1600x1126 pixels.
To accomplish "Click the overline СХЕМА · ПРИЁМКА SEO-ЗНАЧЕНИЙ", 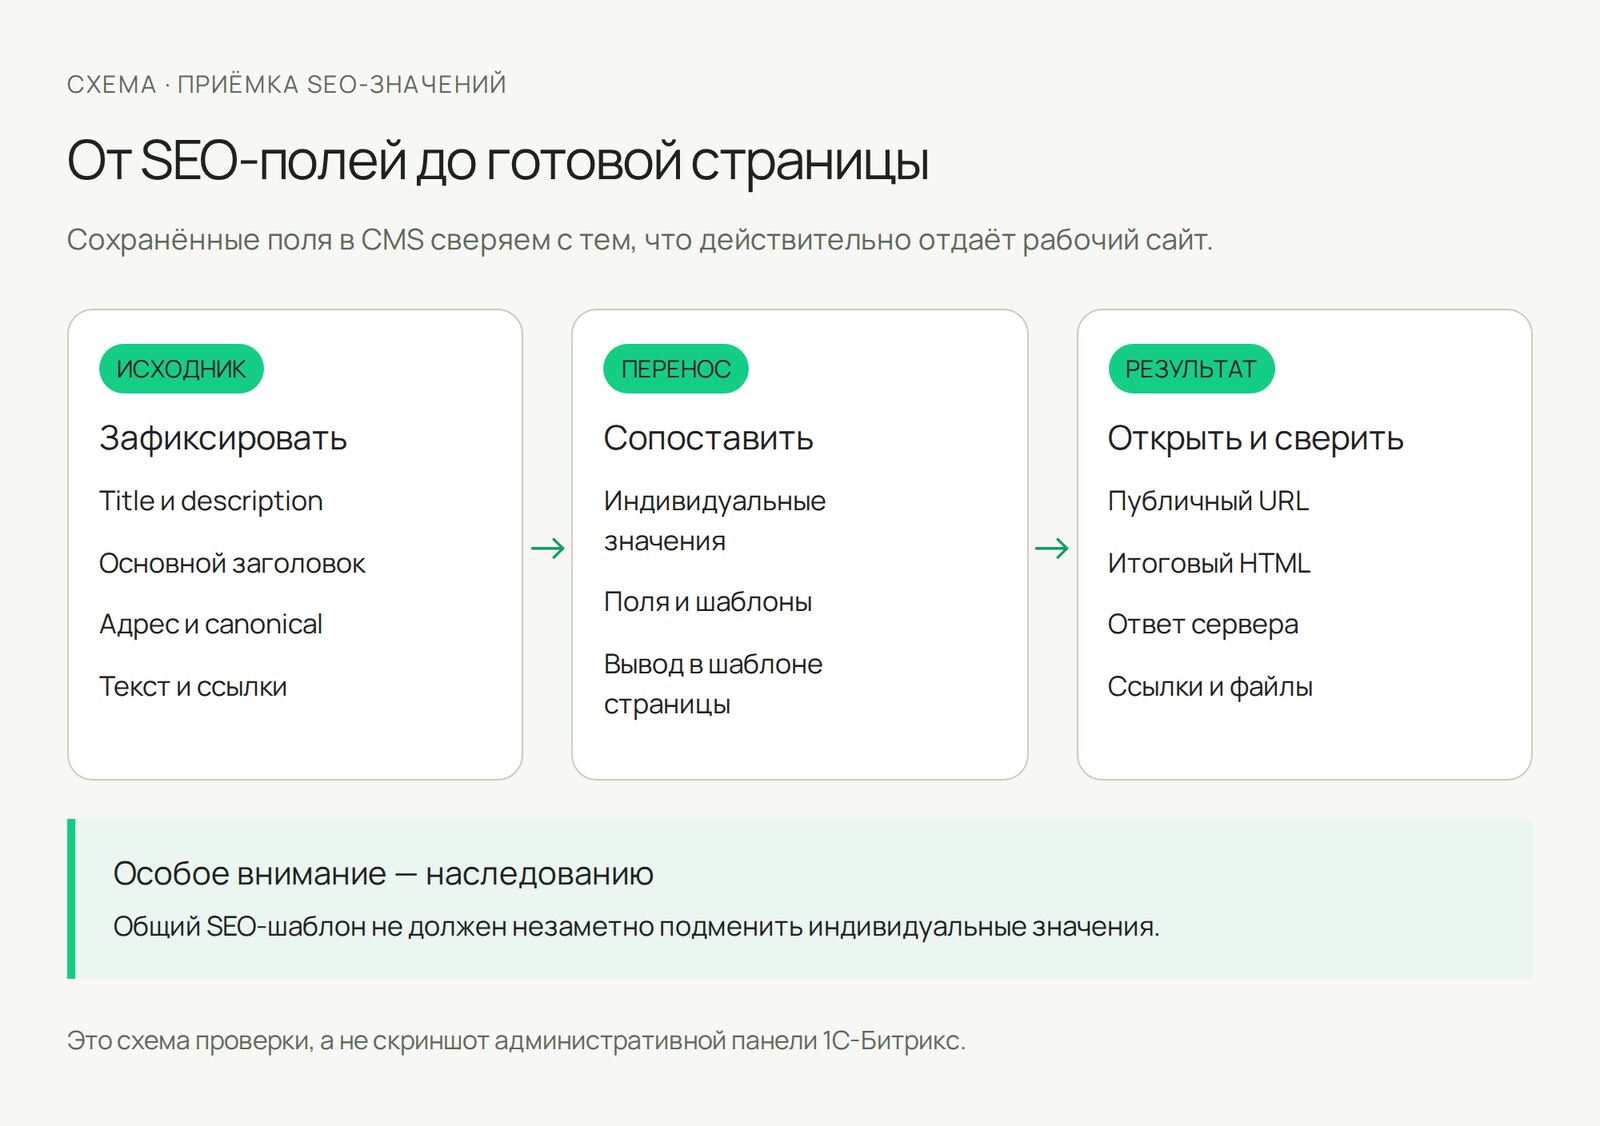I will point(287,85).
